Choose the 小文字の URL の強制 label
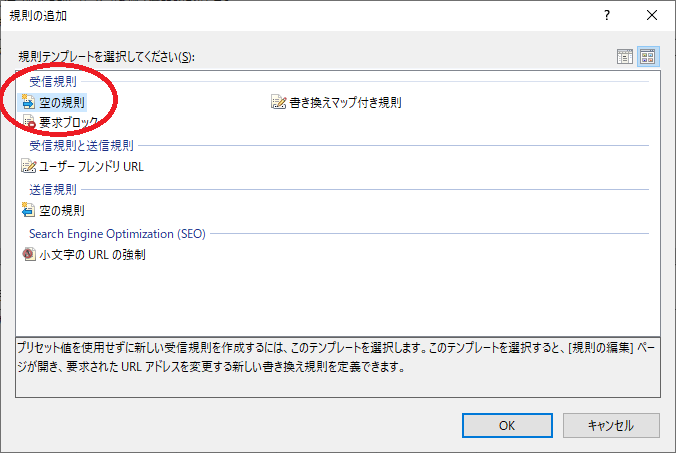 92,254
